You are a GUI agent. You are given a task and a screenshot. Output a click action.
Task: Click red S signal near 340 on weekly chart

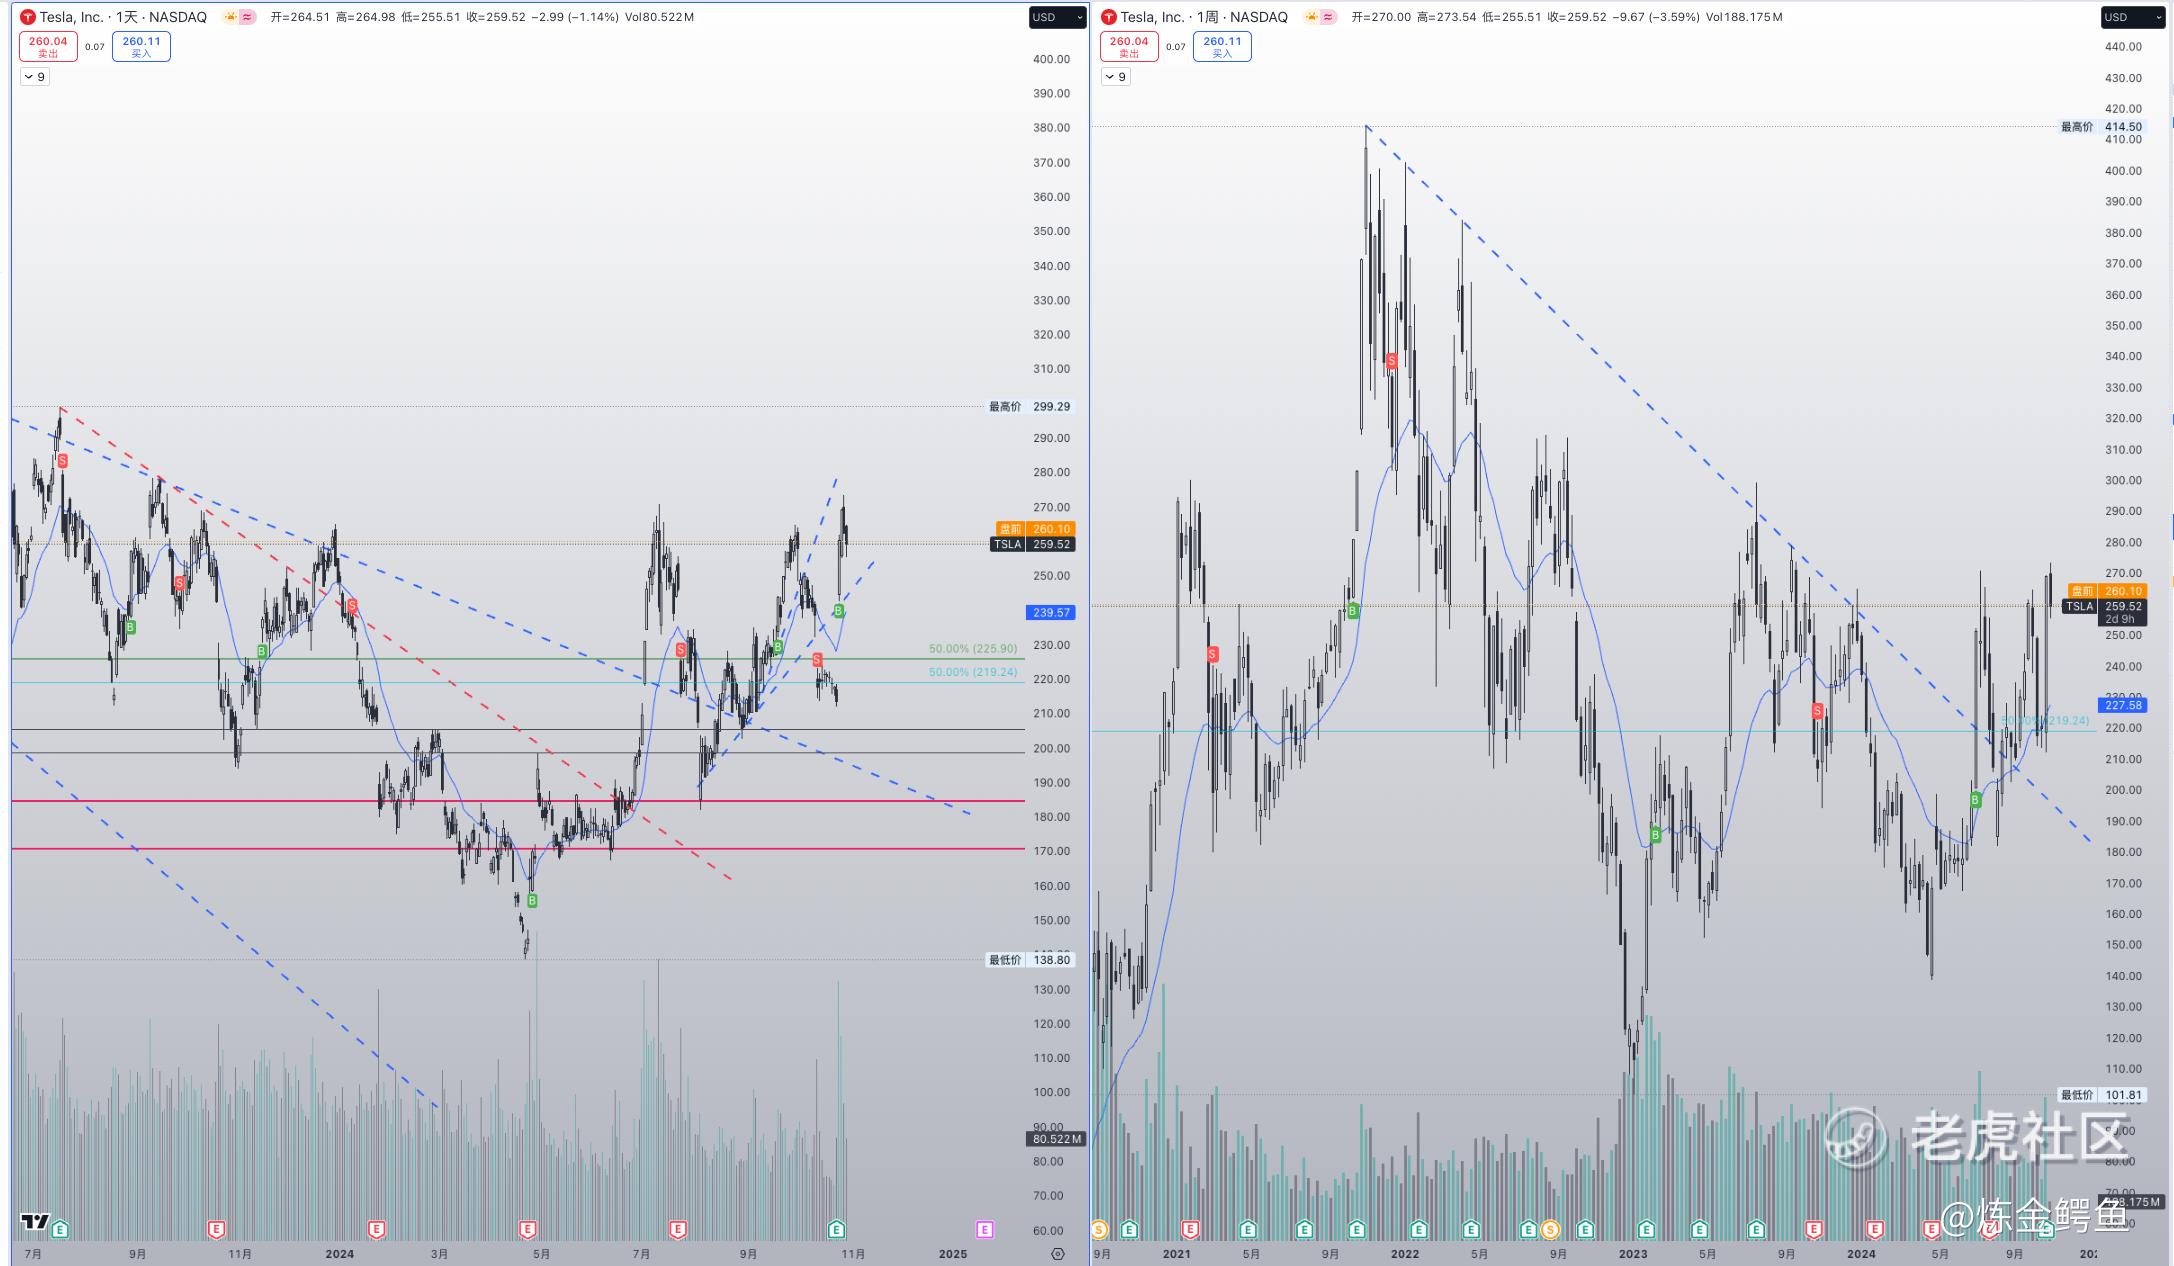coord(1392,361)
